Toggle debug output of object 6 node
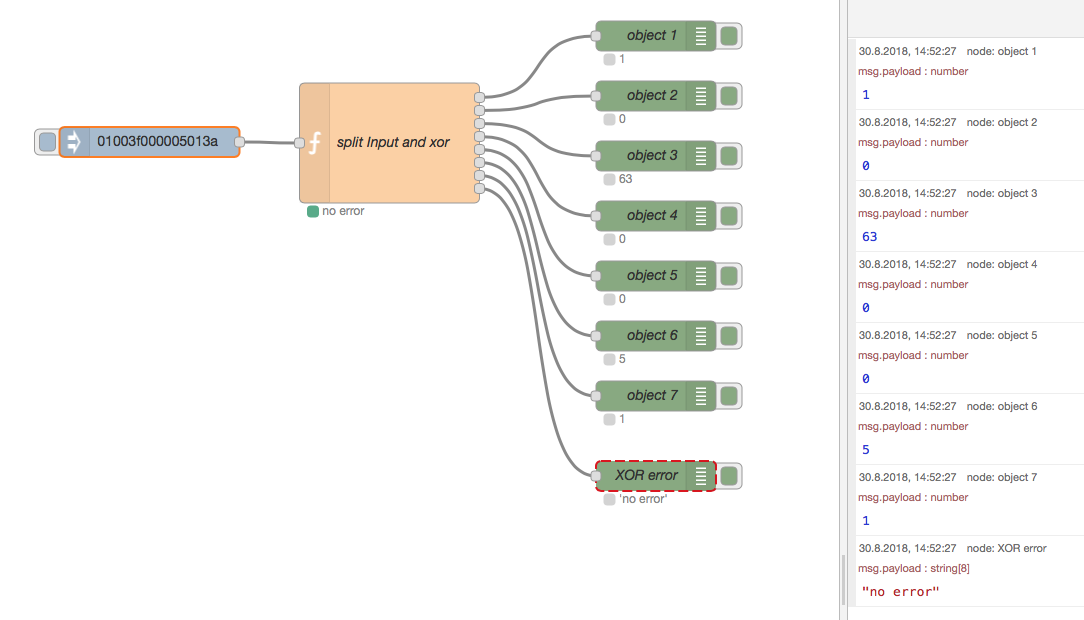Image resolution: width=1084 pixels, height=620 pixels. [729, 337]
